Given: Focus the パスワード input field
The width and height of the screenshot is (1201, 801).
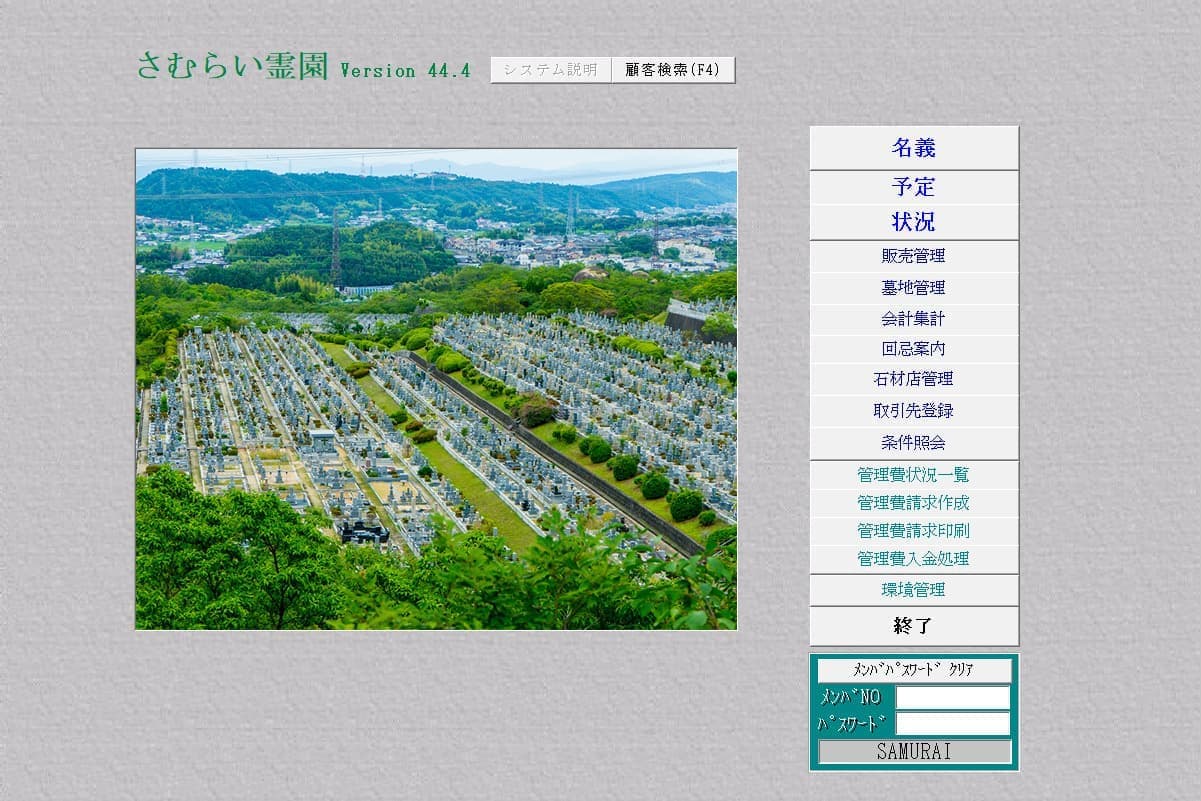Looking at the screenshot, I should [953, 723].
